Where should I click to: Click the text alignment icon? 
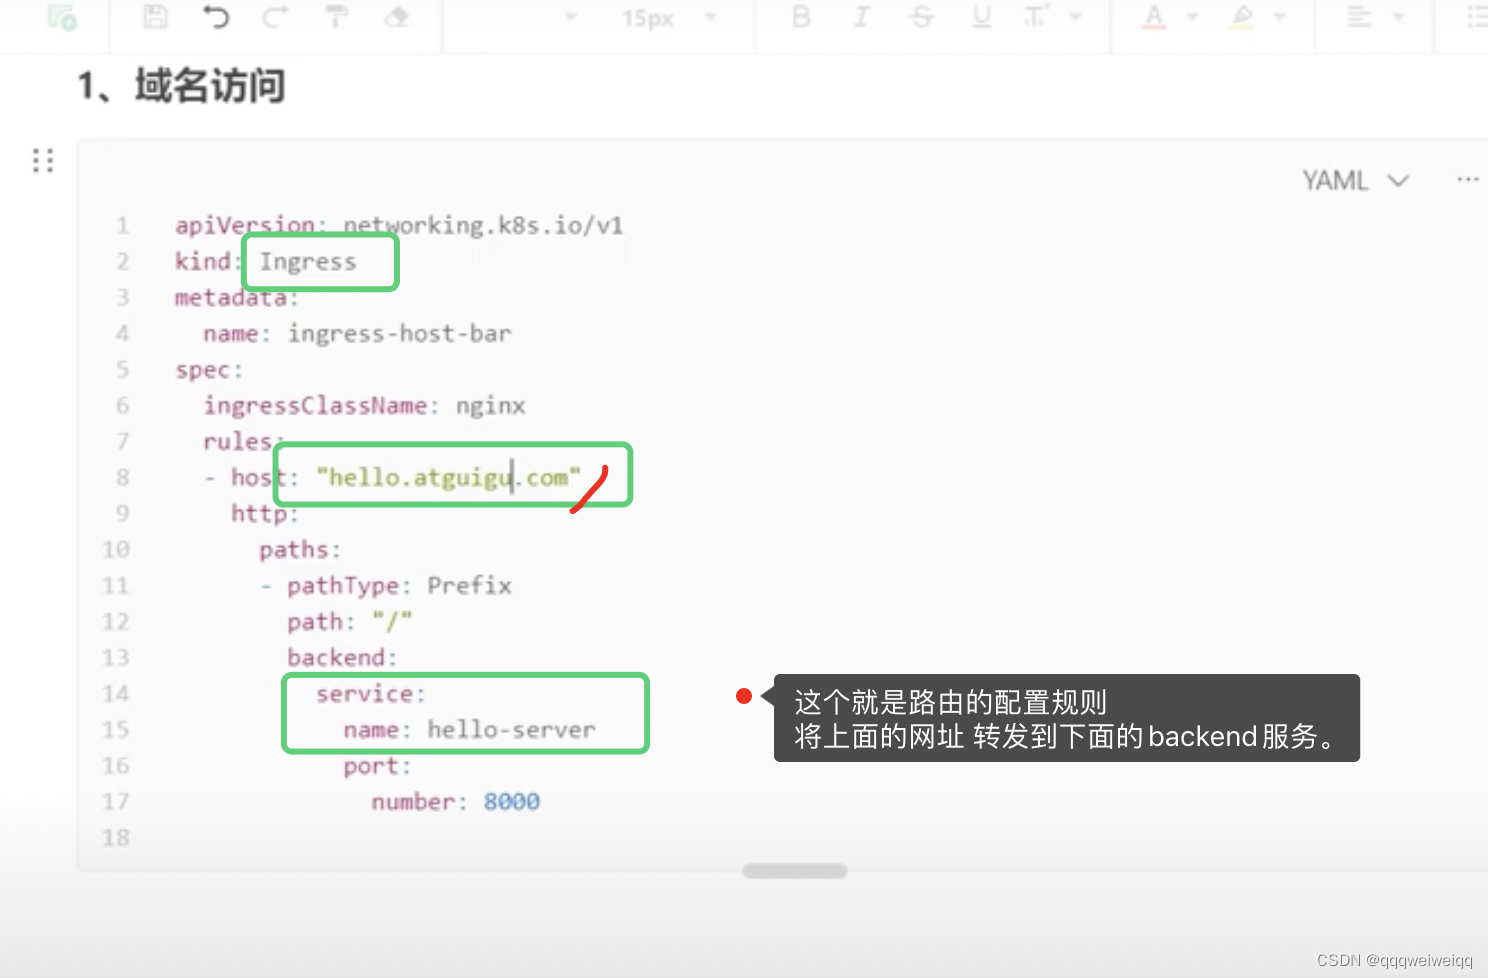point(1359,16)
